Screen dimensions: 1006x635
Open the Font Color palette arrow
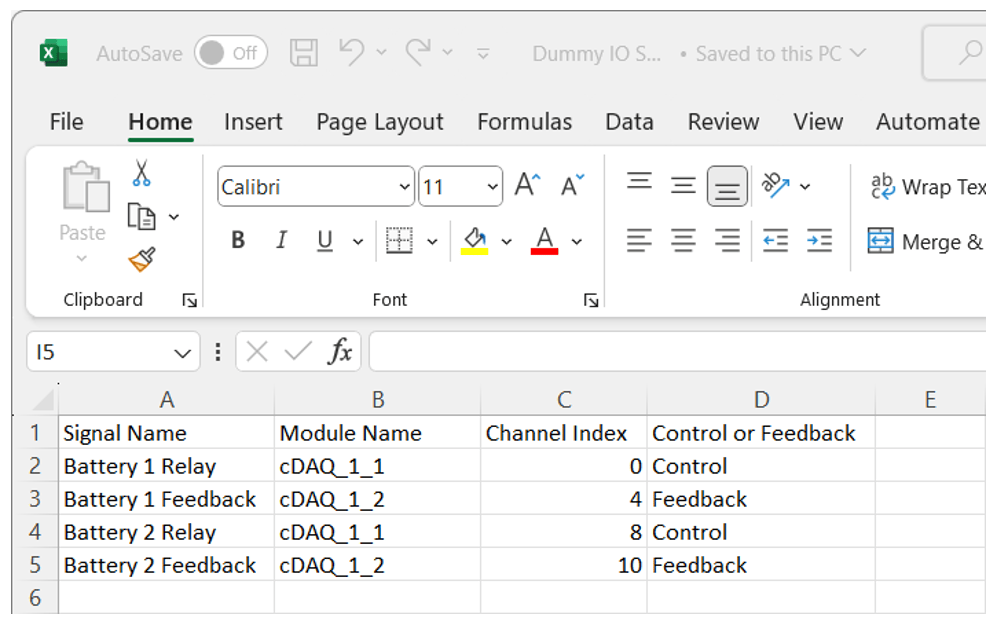[577, 242]
